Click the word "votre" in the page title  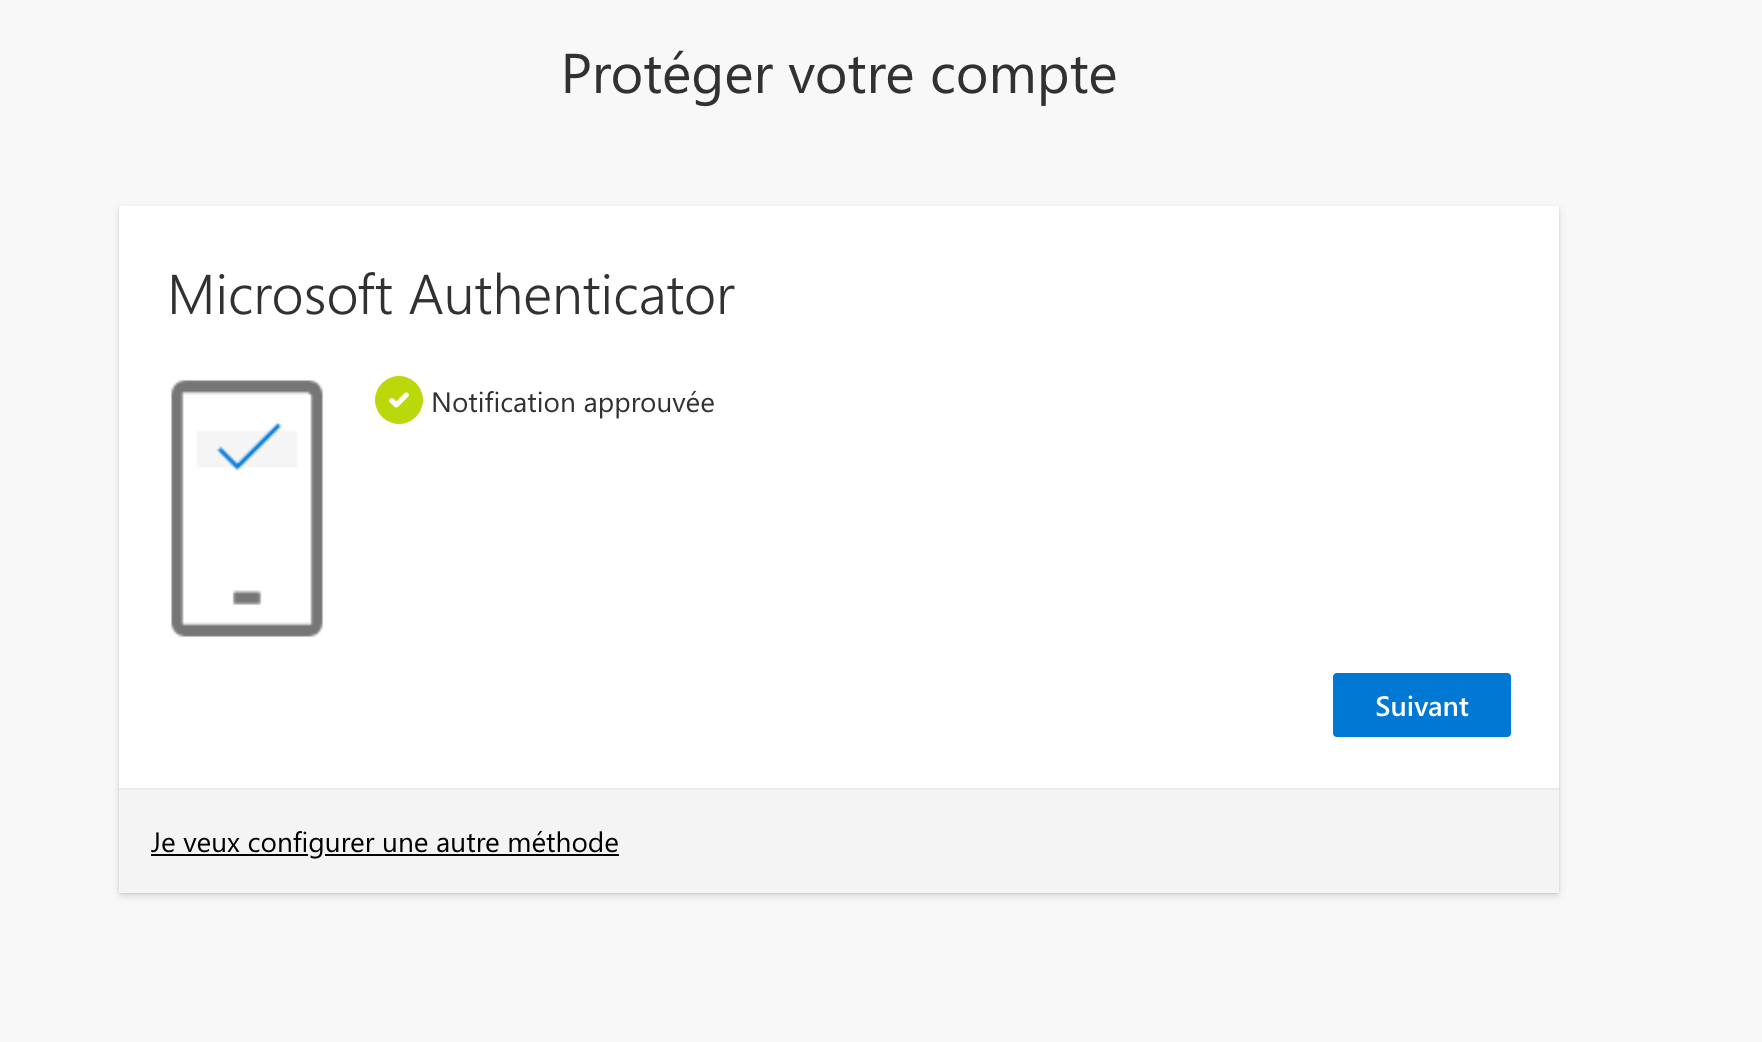[x=851, y=76]
